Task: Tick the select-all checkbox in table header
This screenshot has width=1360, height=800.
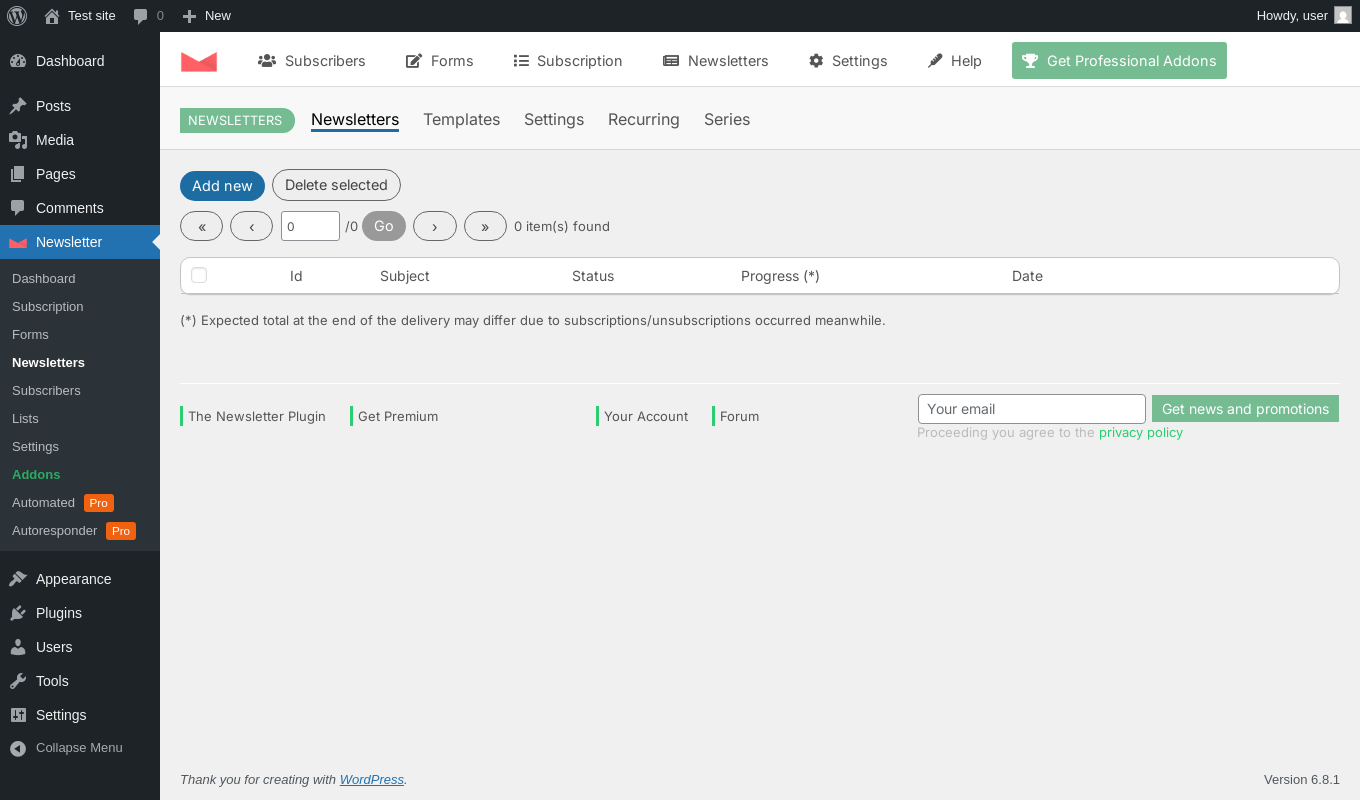Action: point(199,276)
